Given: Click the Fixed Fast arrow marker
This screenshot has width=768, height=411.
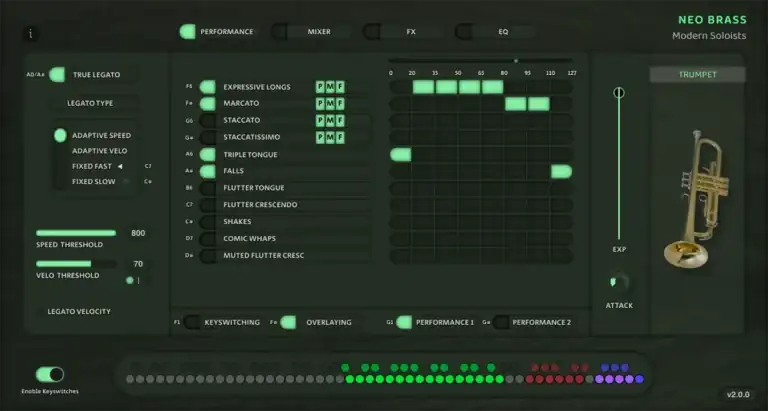Looking at the screenshot, I should click(120, 167).
